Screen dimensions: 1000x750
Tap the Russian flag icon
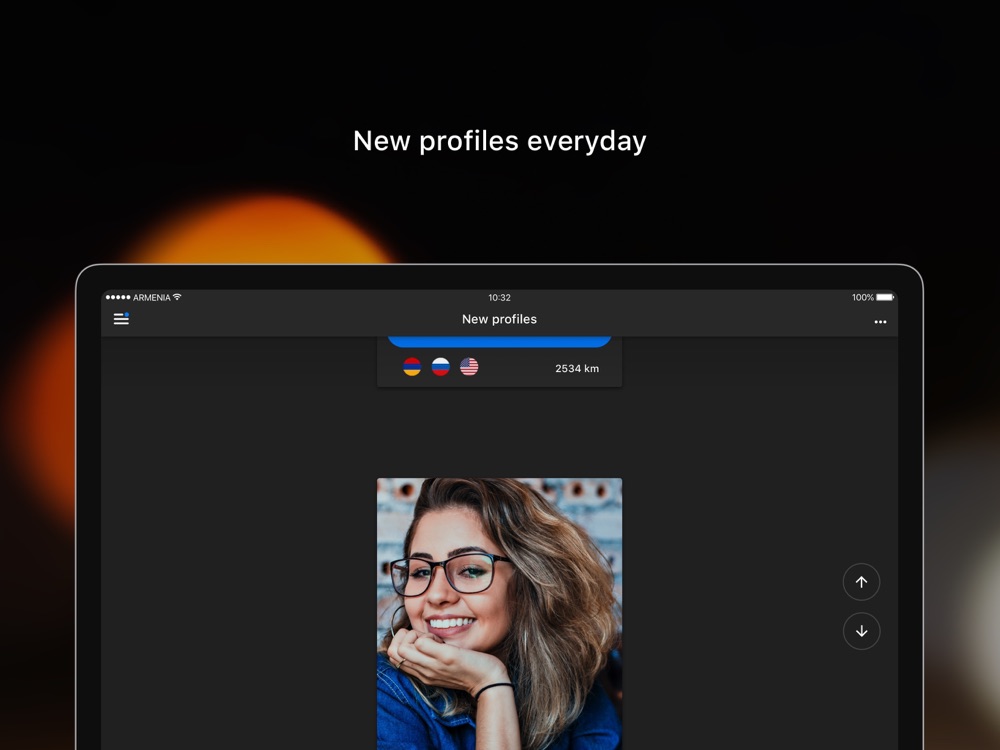point(440,367)
